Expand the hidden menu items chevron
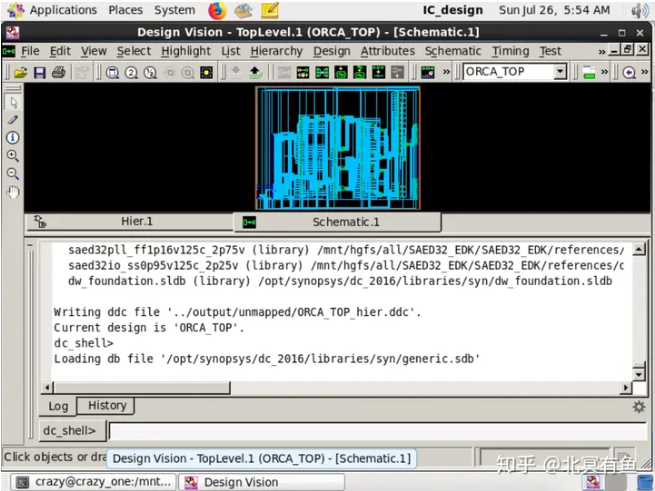This screenshot has height=491, width=655. click(x=602, y=52)
